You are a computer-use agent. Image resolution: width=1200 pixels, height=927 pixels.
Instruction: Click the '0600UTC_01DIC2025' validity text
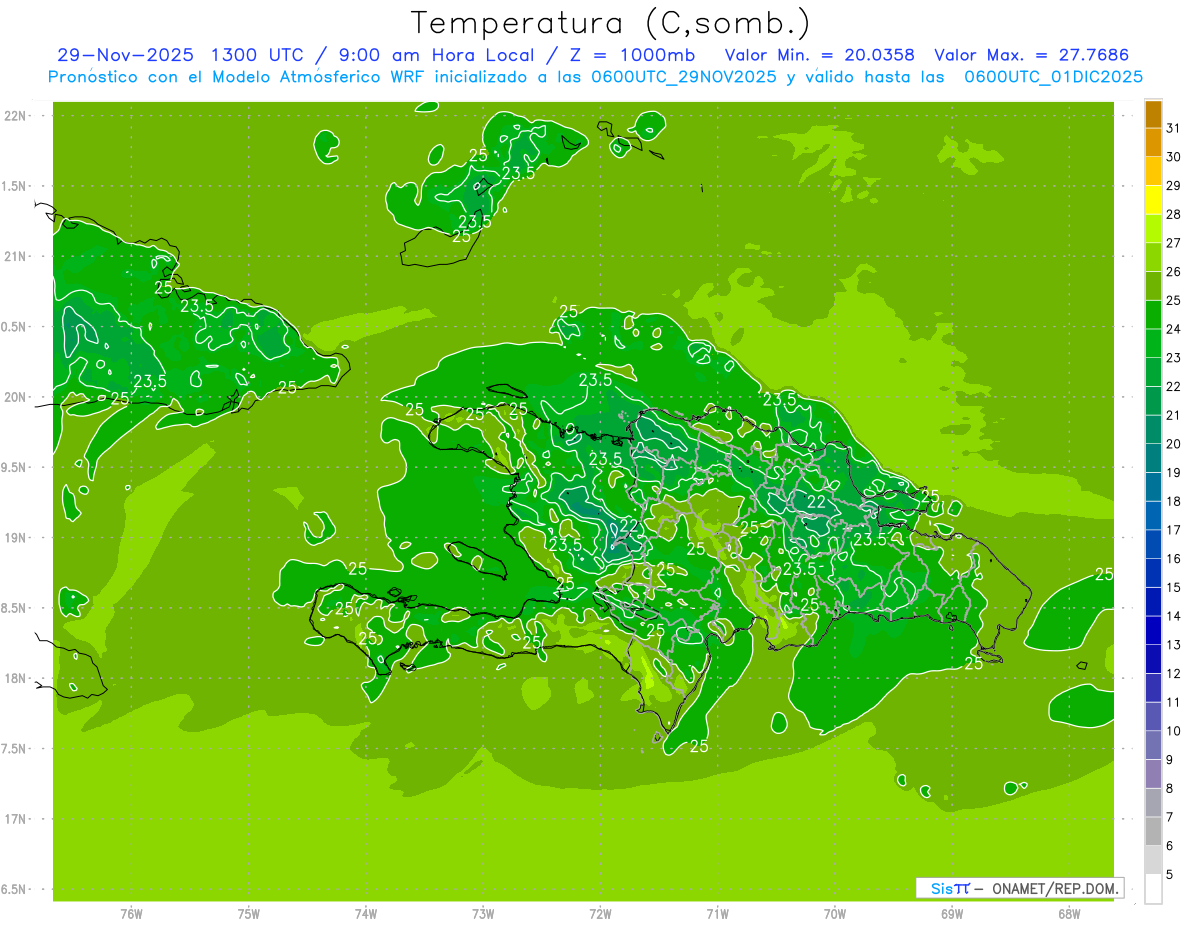(x=1053, y=77)
